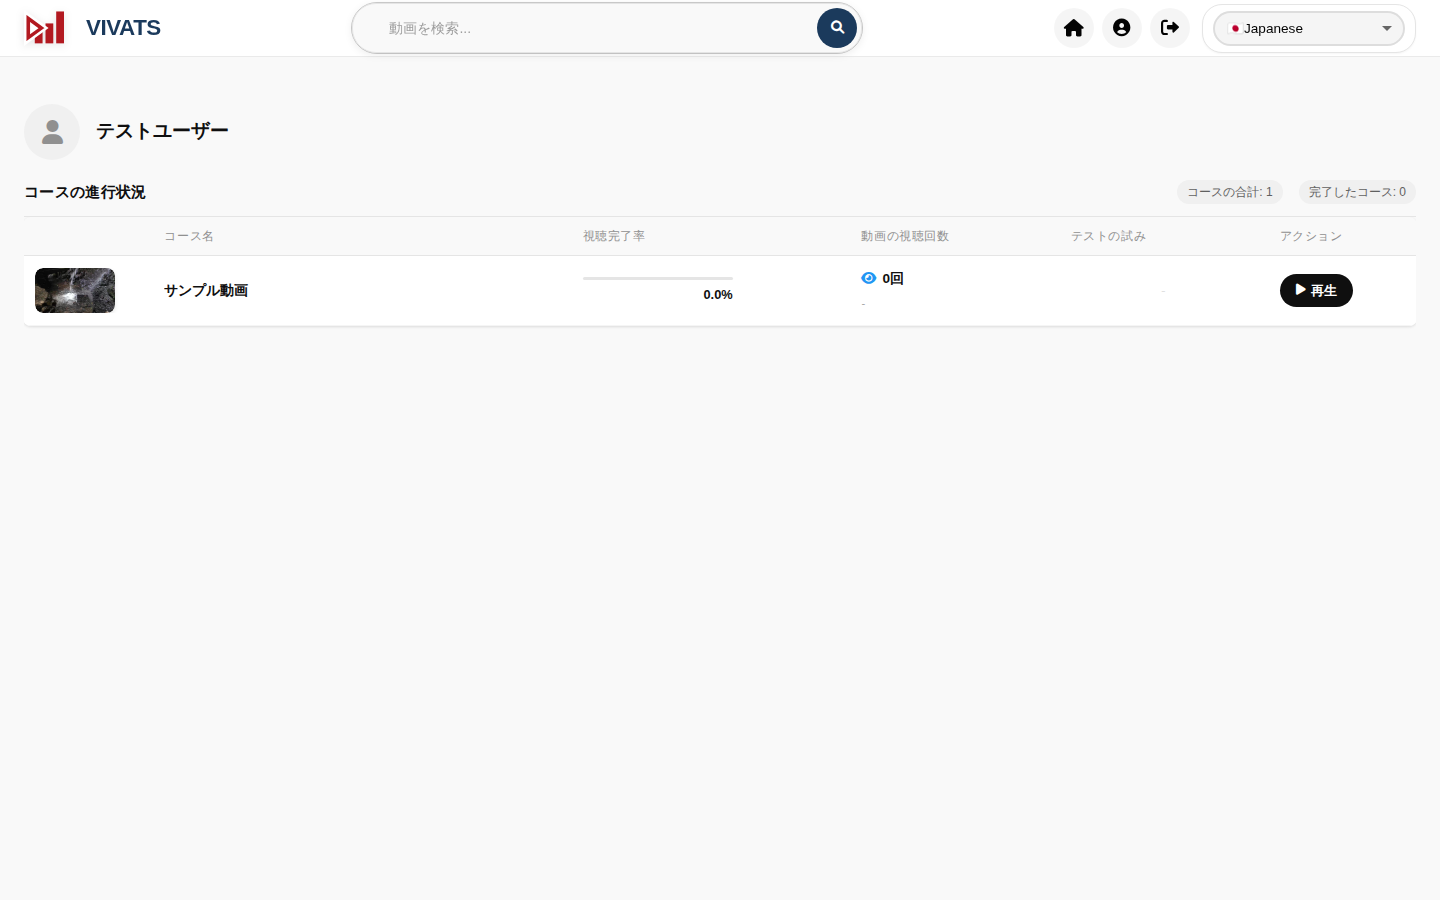Click the 再生 play button
The height and width of the screenshot is (900, 1440).
pyautogui.click(x=1316, y=290)
